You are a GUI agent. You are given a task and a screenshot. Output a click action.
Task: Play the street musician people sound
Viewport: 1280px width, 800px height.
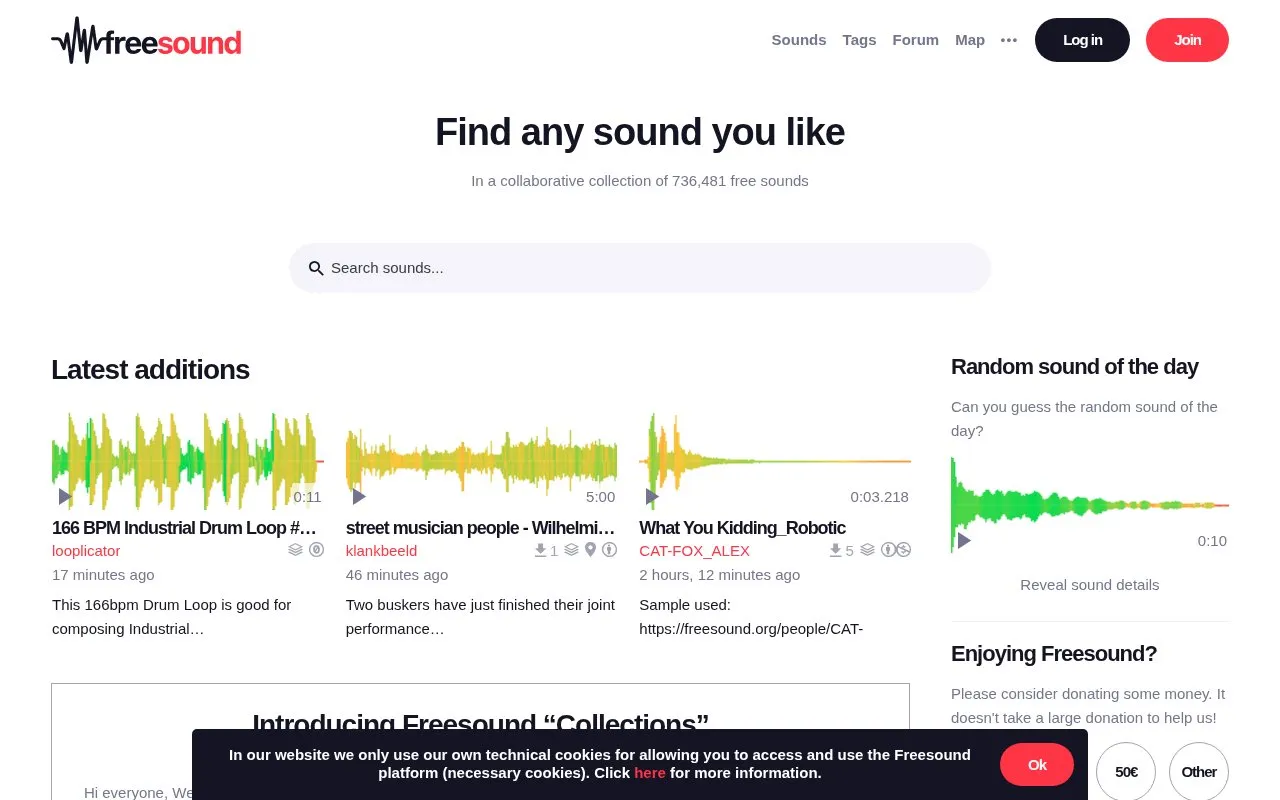[x=359, y=496]
